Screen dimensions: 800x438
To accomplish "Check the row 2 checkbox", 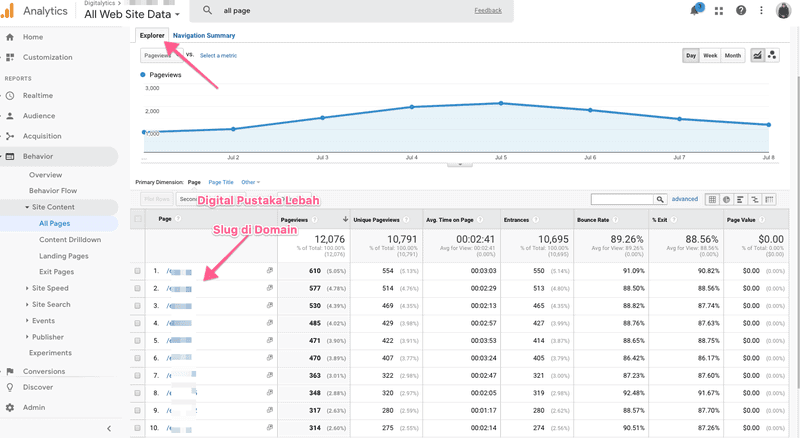I will [138, 288].
